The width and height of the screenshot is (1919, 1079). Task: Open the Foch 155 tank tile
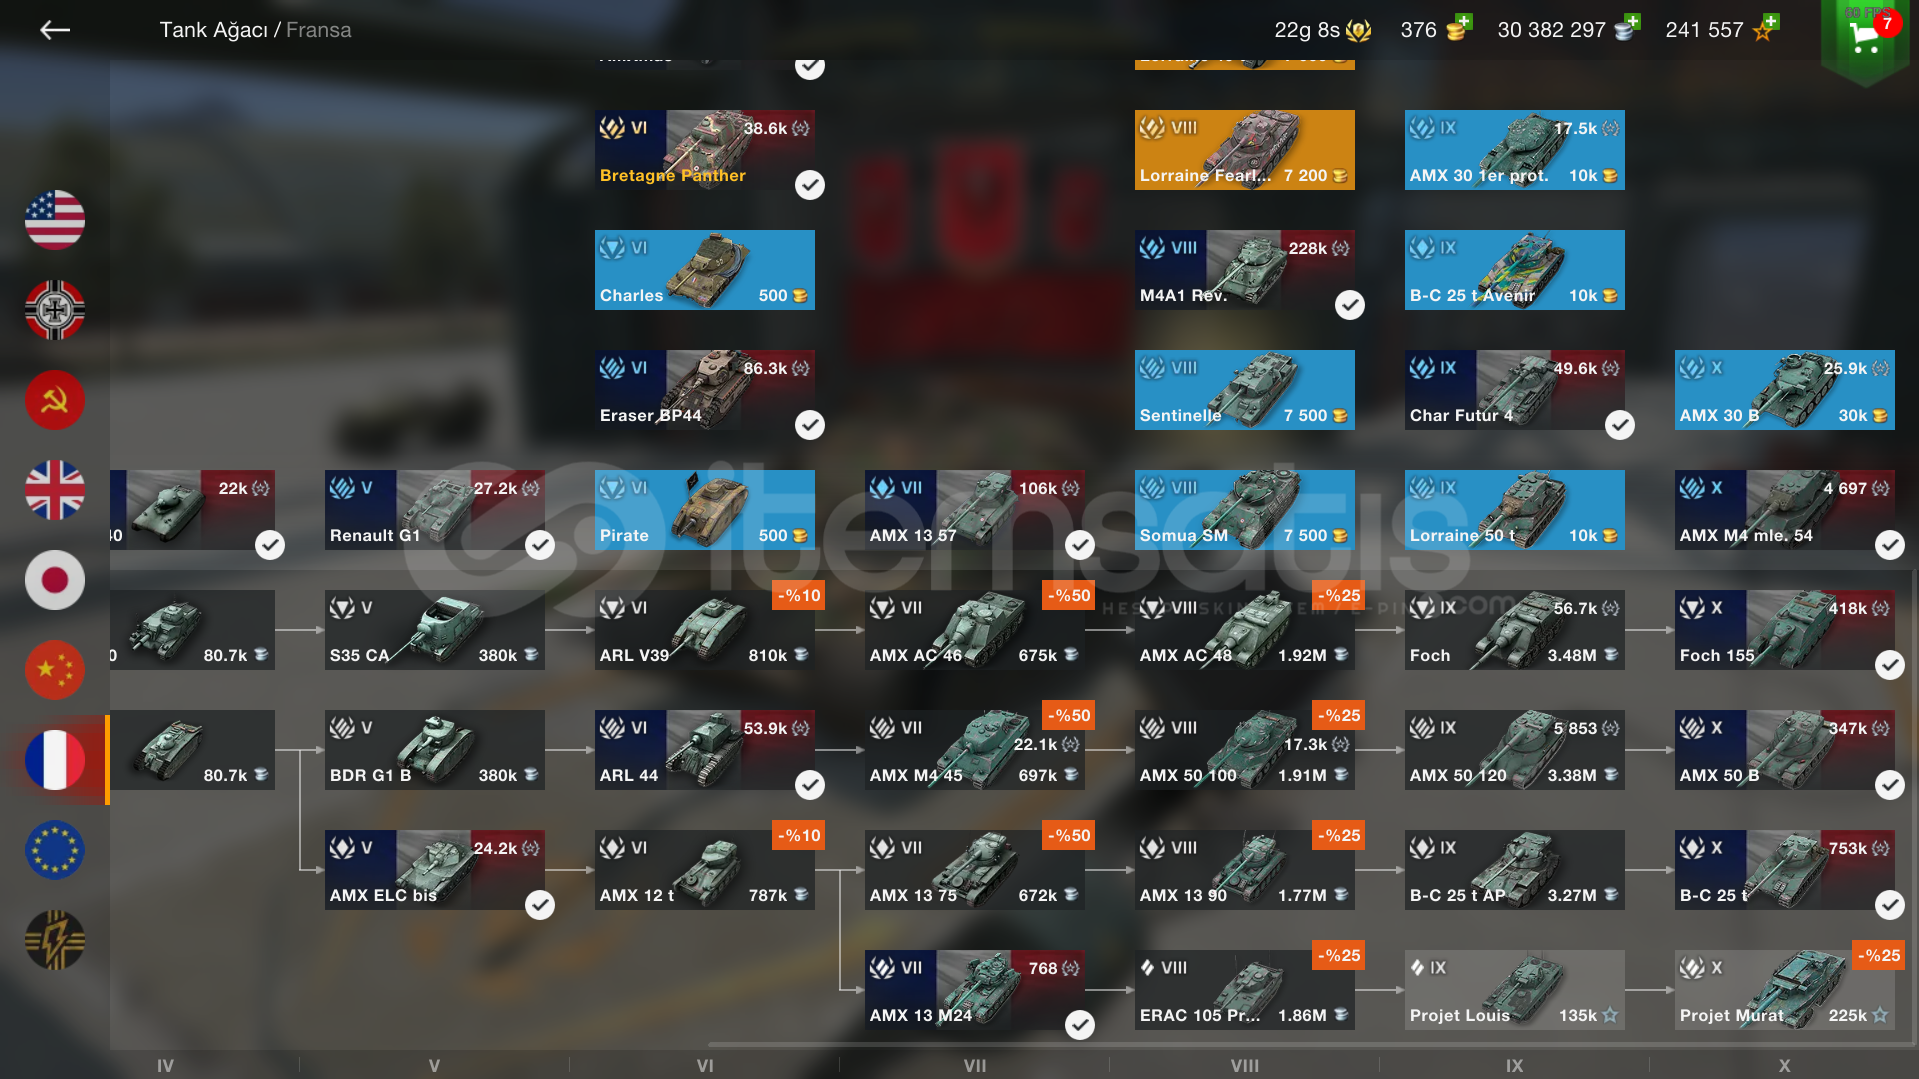click(x=1785, y=630)
